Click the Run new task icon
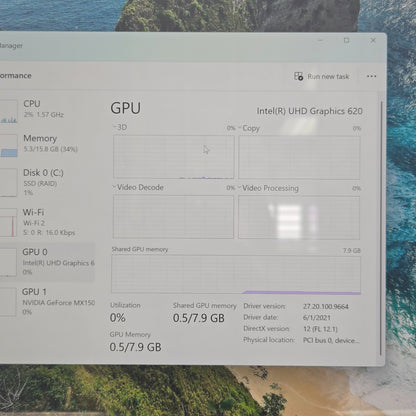This screenshot has height=416, width=416. tap(298, 76)
